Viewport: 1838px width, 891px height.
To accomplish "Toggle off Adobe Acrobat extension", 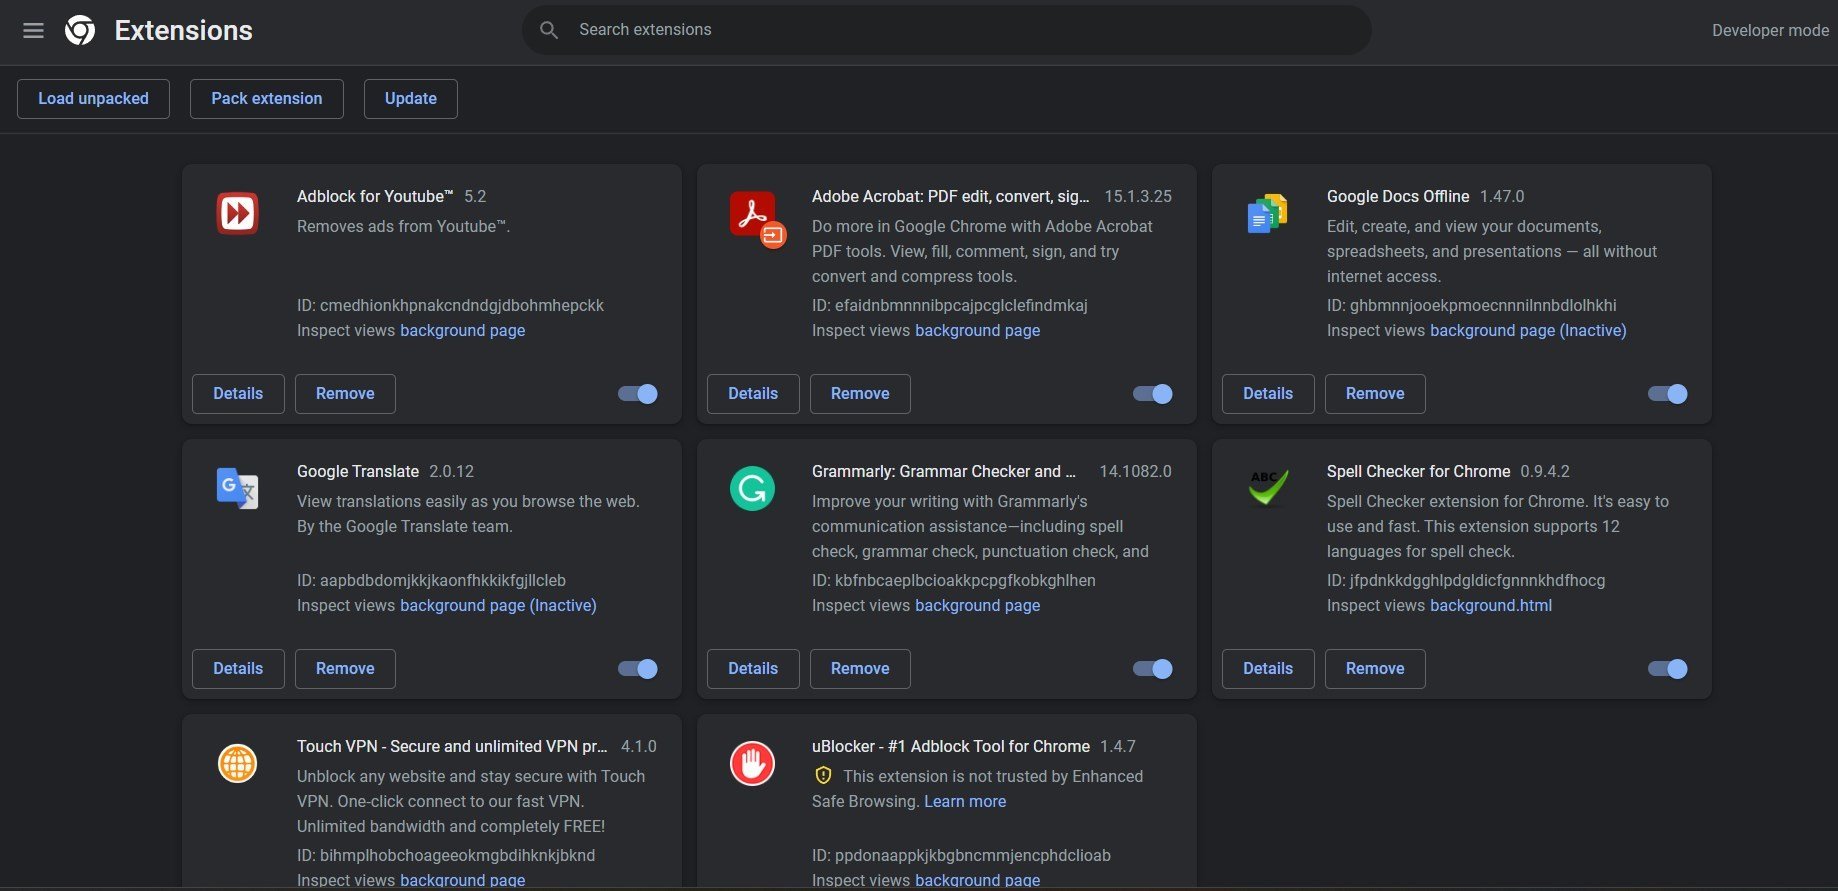I will 1153,394.
